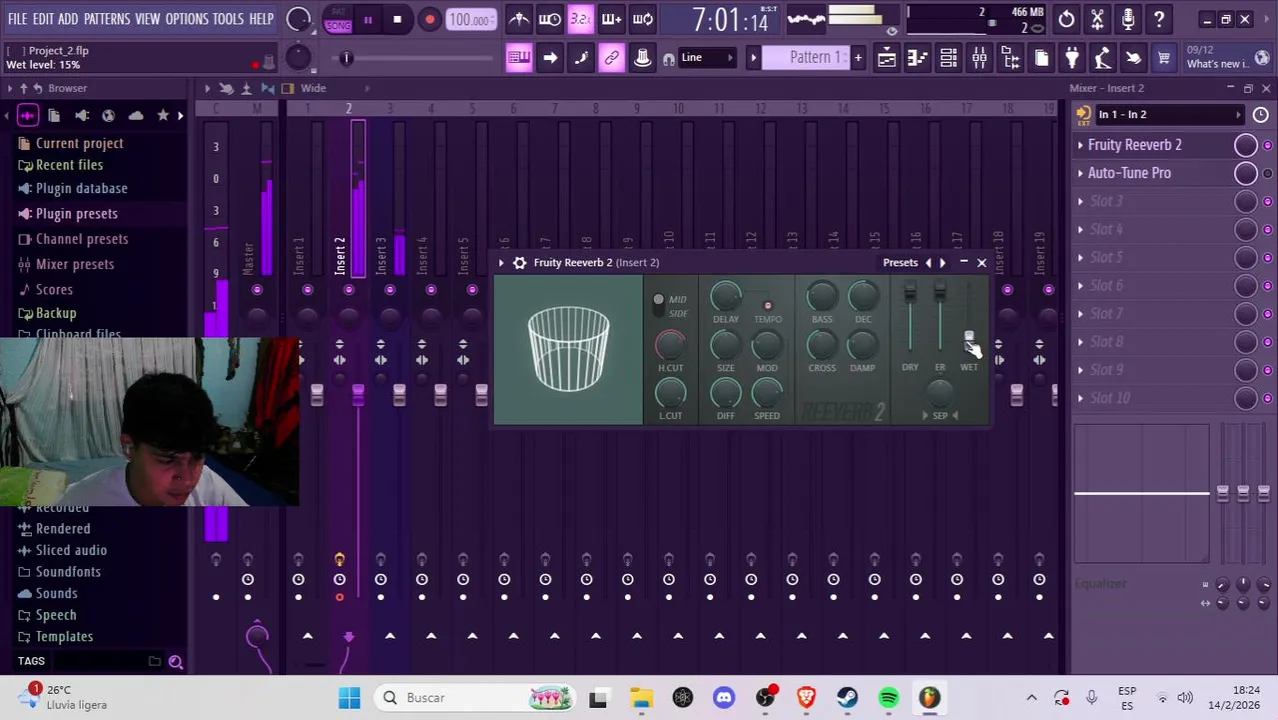Open the Current project browser folder

[x=79, y=144]
